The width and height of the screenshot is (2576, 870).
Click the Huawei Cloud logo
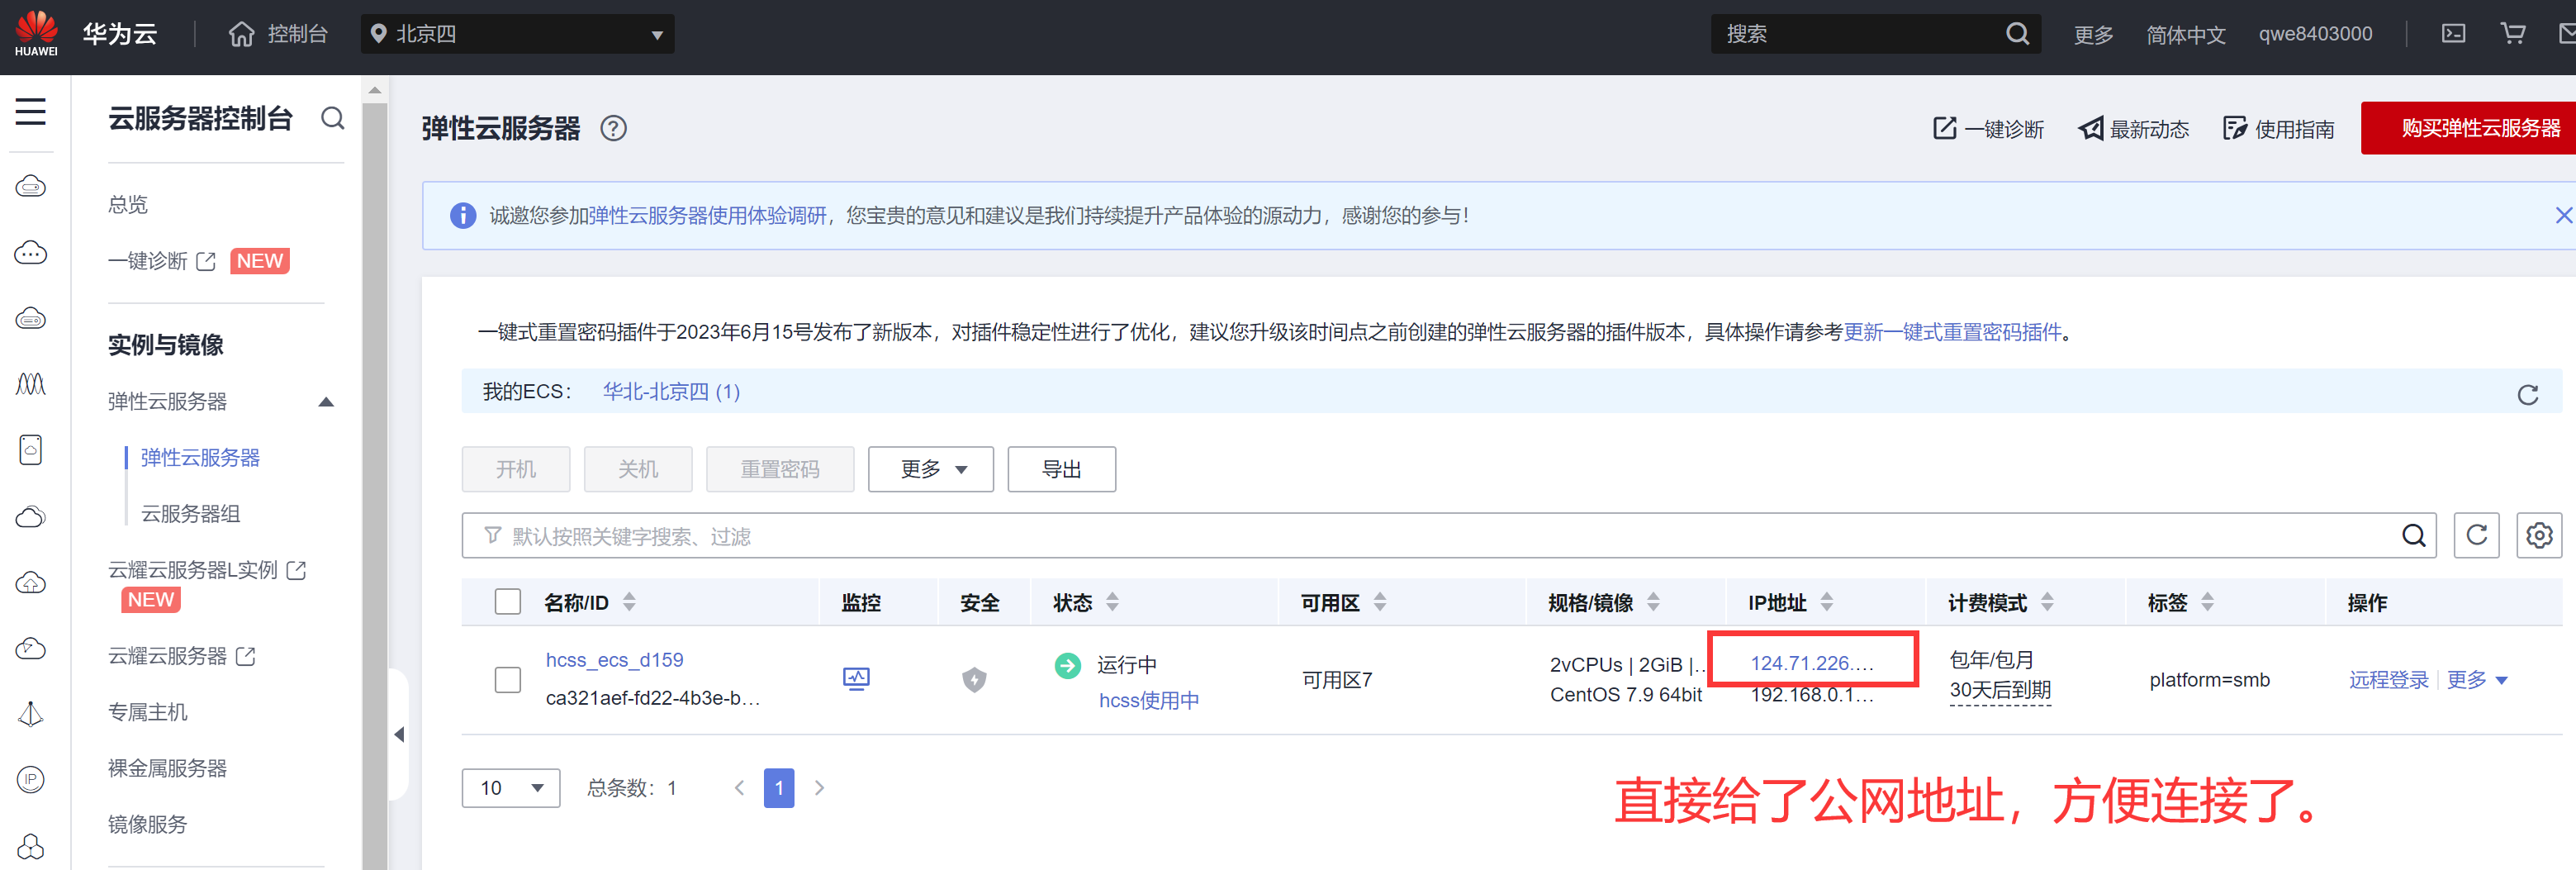click(x=37, y=33)
